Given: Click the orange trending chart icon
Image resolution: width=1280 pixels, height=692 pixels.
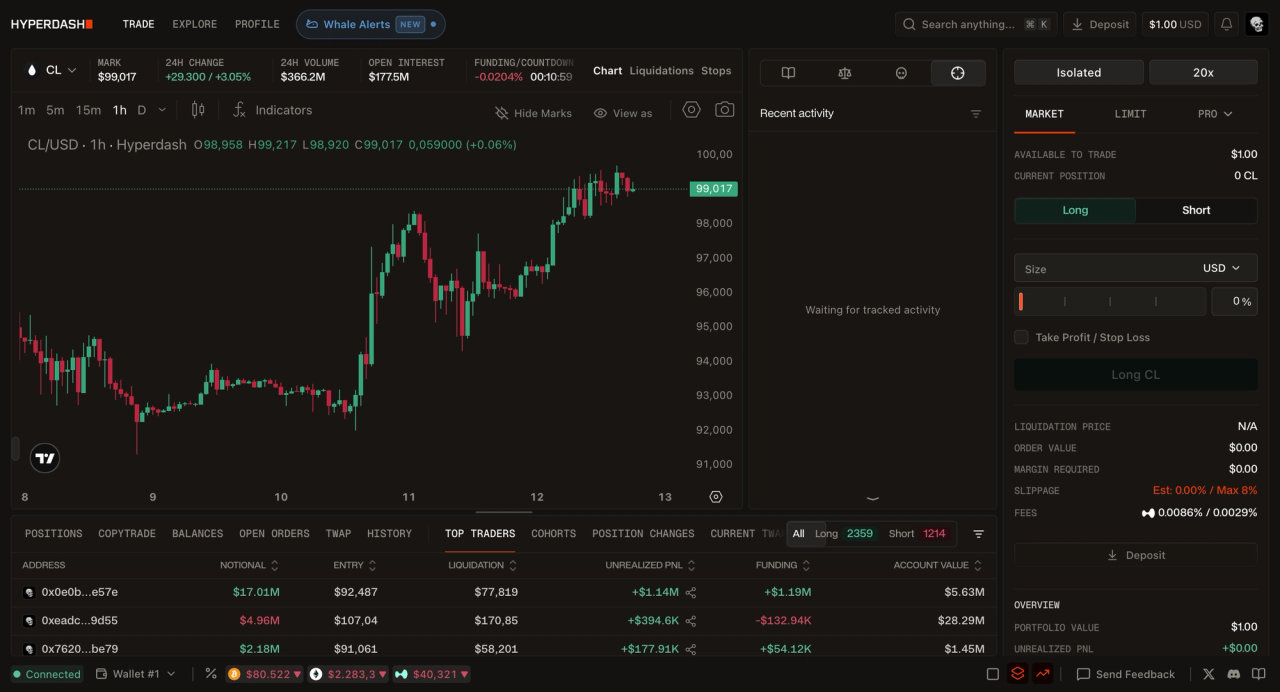Looking at the screenshot, I should tap(1043, 674).
